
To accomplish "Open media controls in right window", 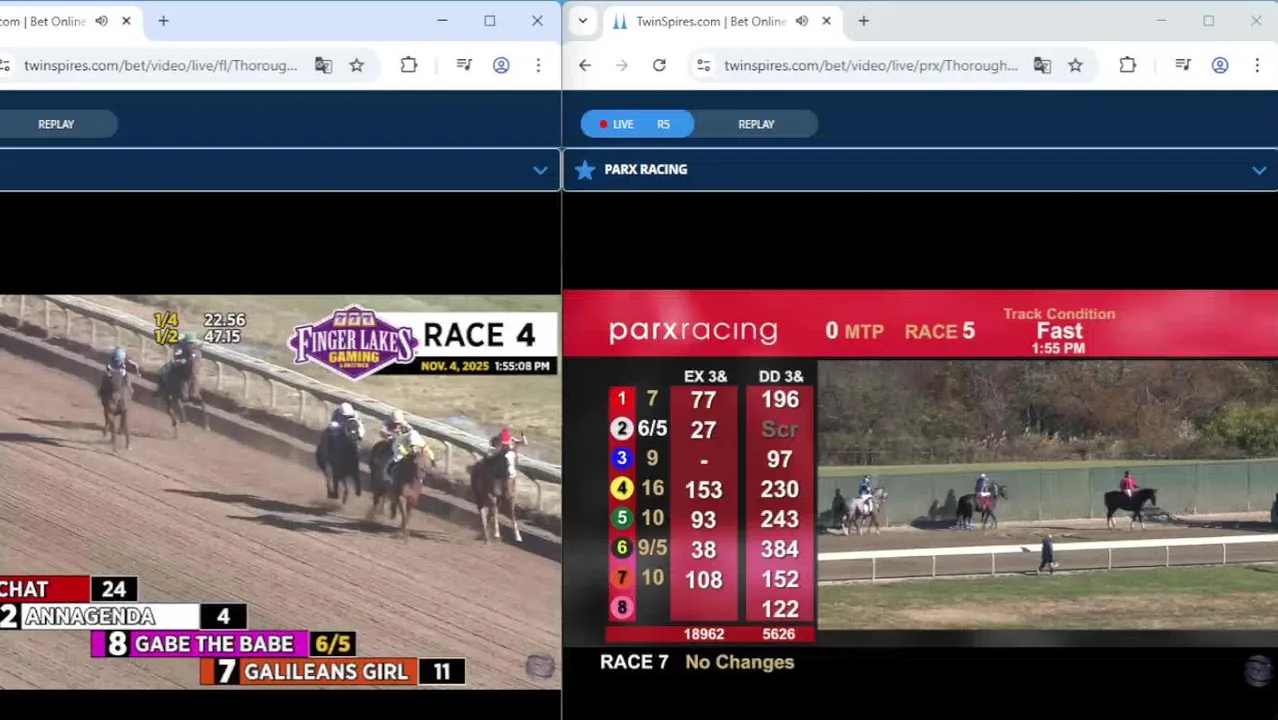I will pyautogui.click(x=1183, y=65).
